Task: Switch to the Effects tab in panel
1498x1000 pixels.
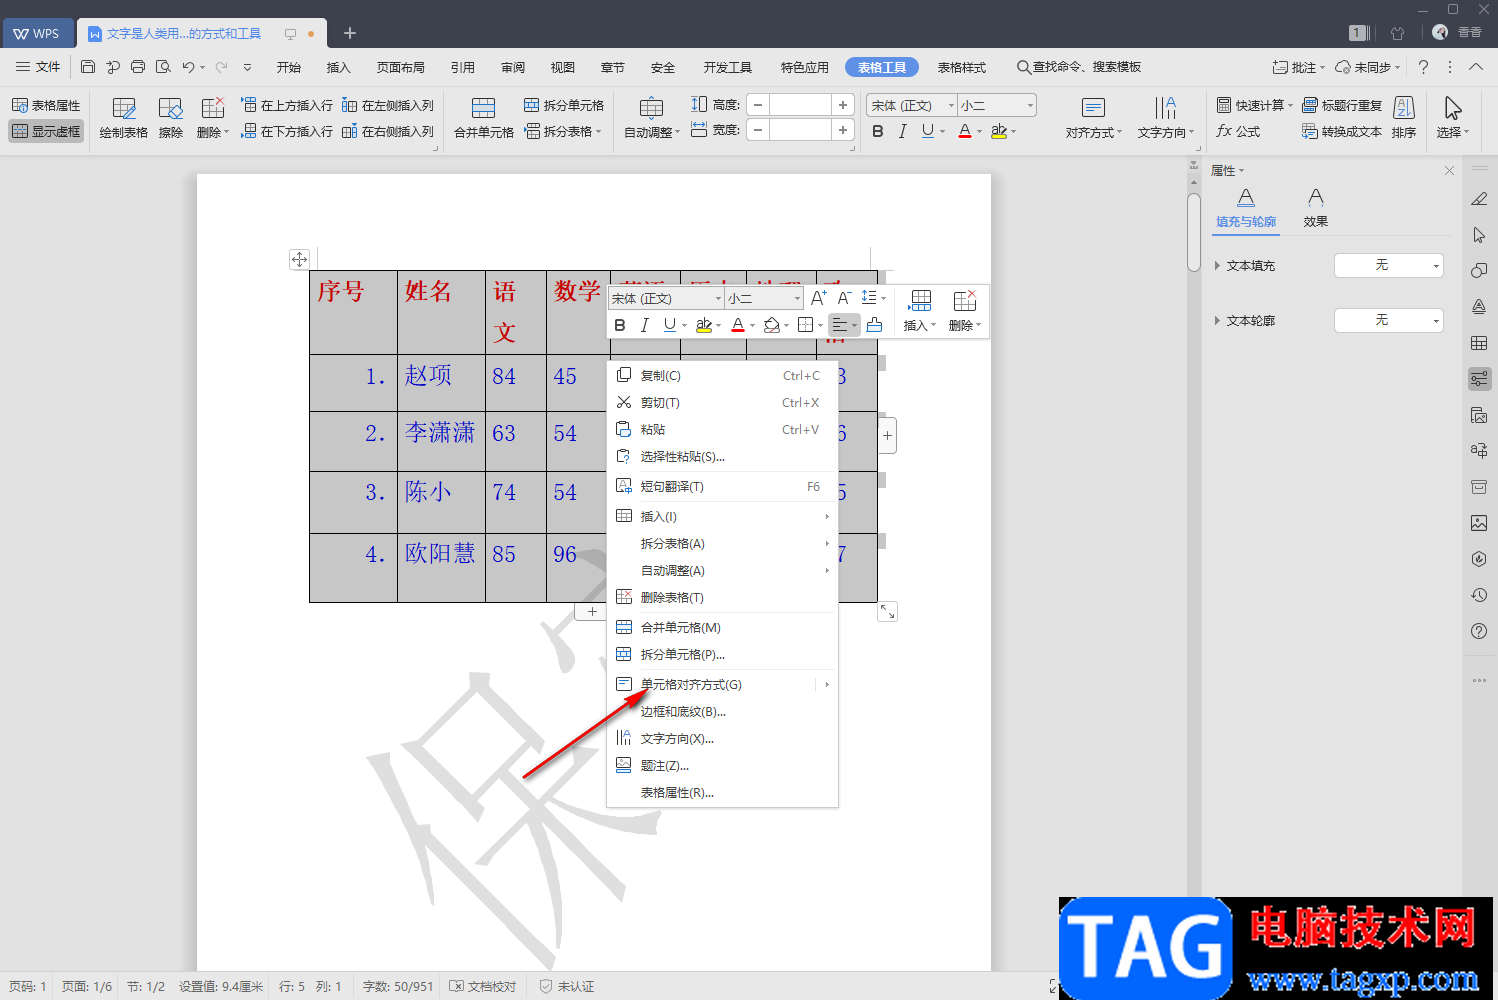Action: point(1316,208)
